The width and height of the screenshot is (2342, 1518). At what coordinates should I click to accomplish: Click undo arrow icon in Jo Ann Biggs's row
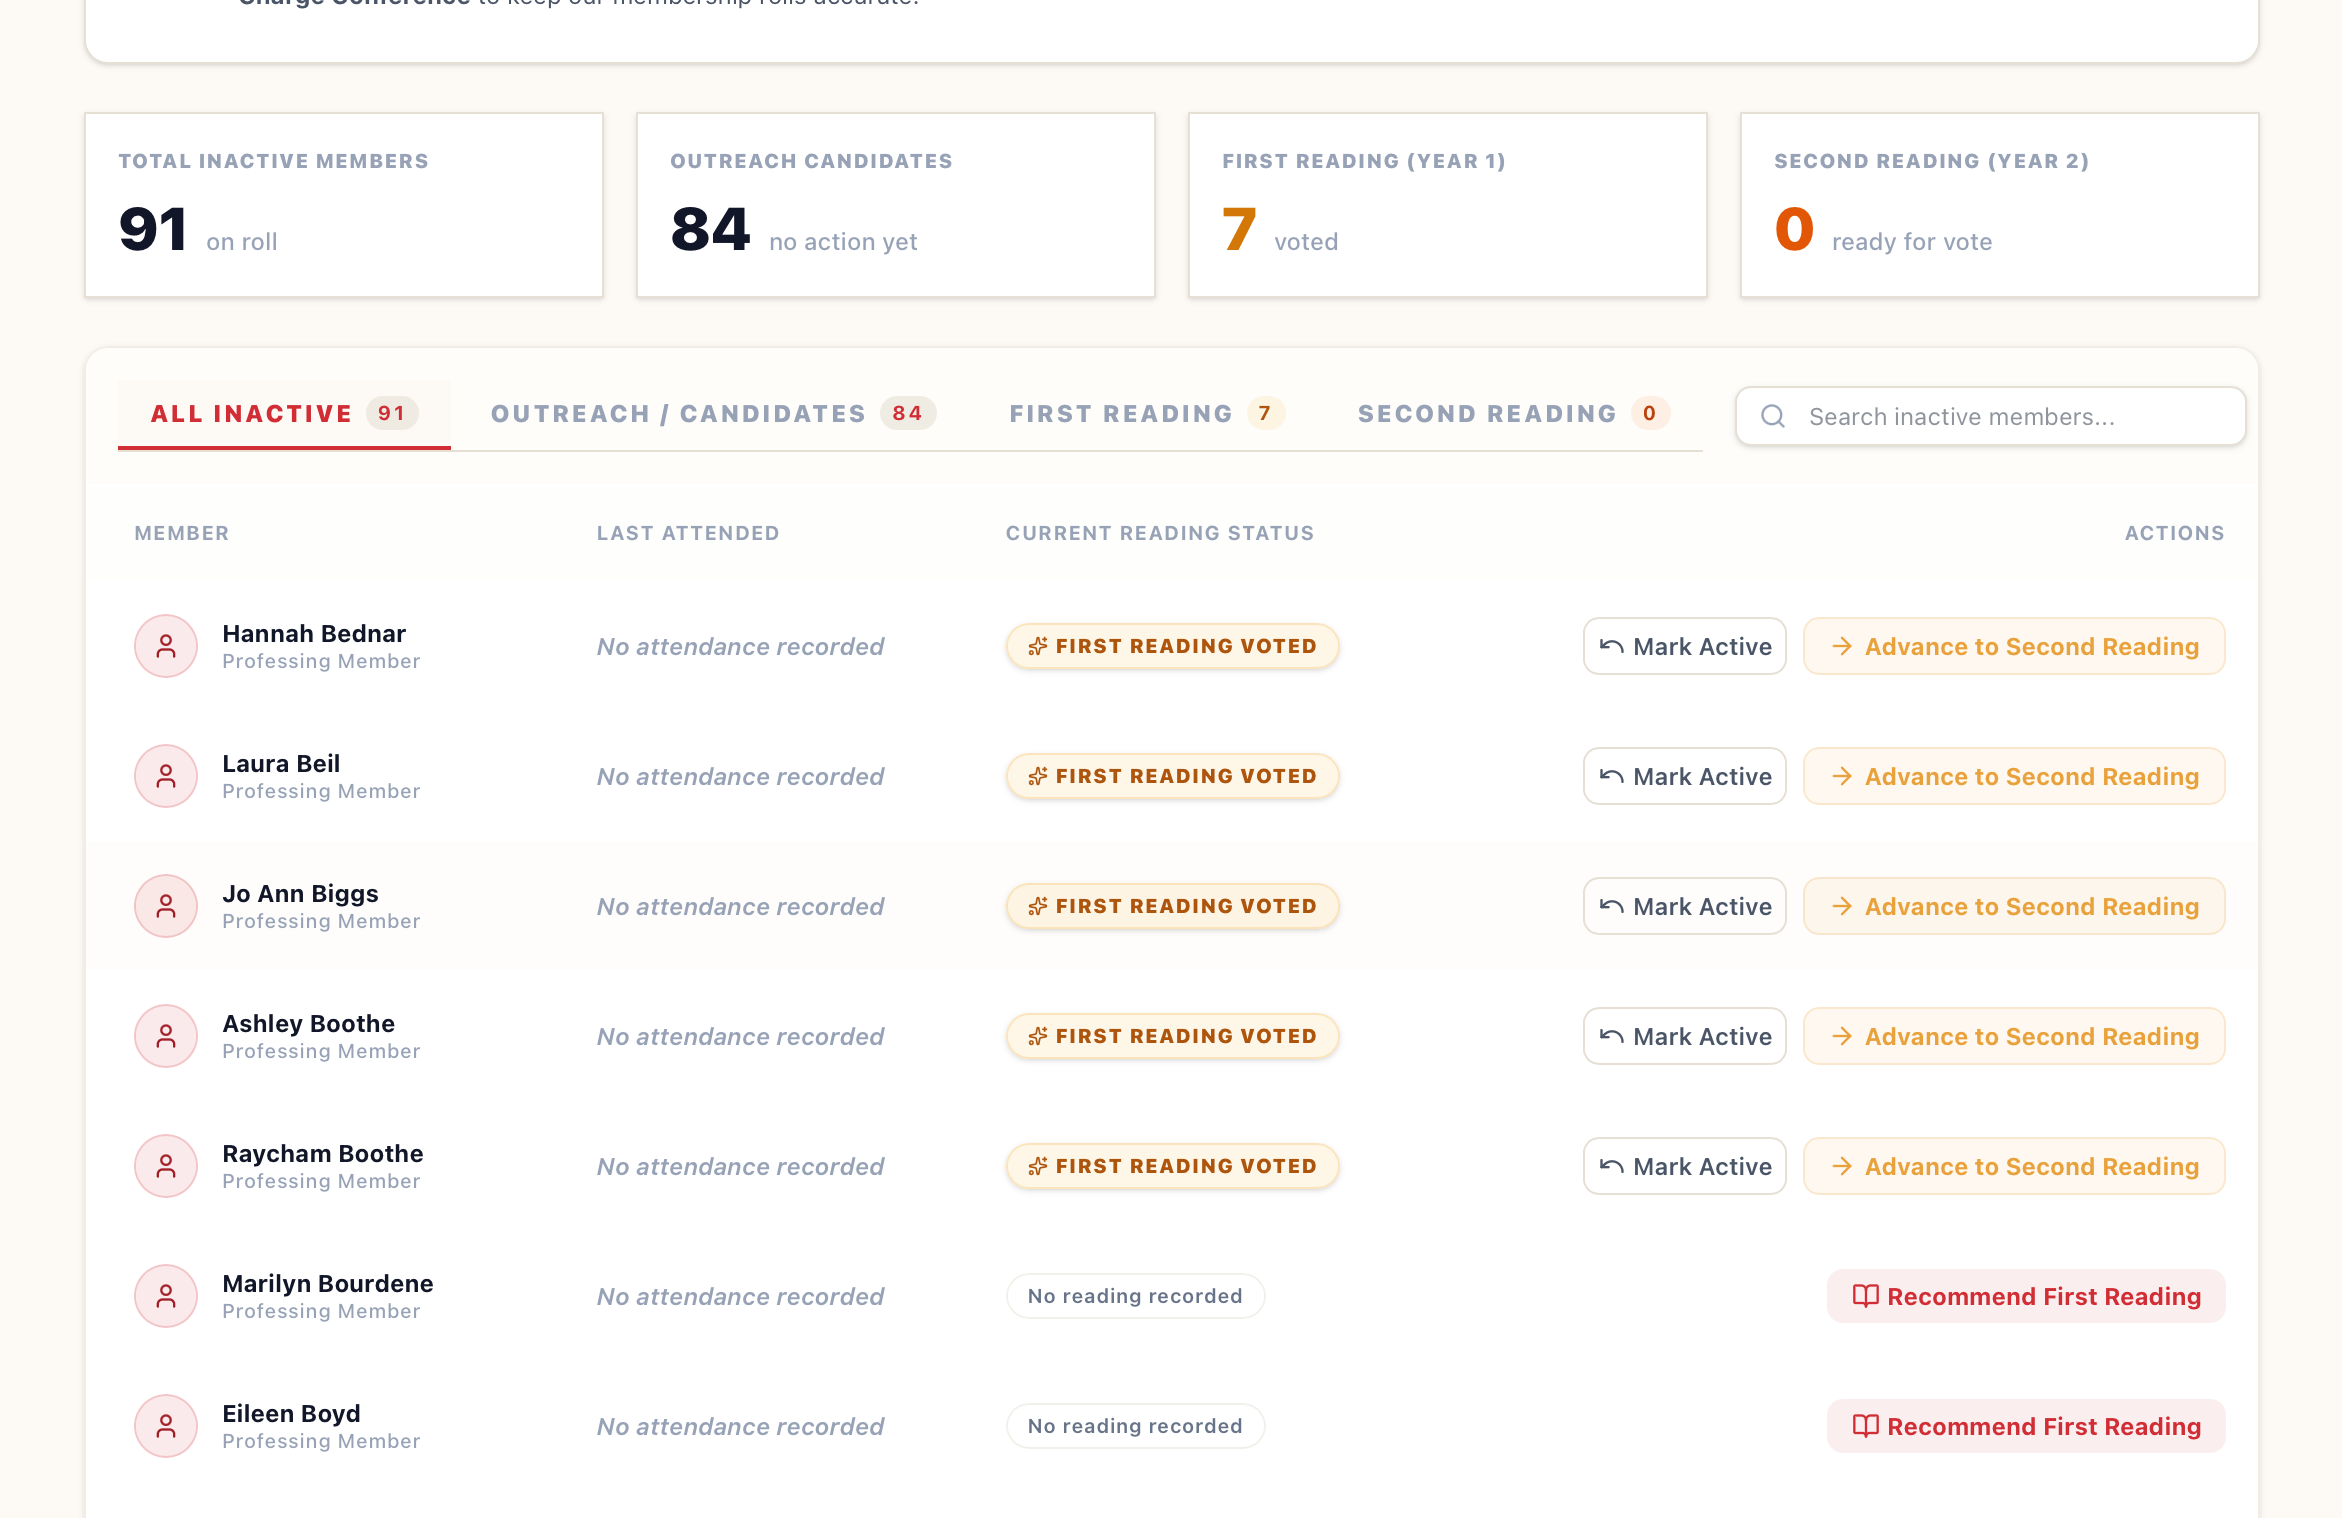(x=1611, y=906)
